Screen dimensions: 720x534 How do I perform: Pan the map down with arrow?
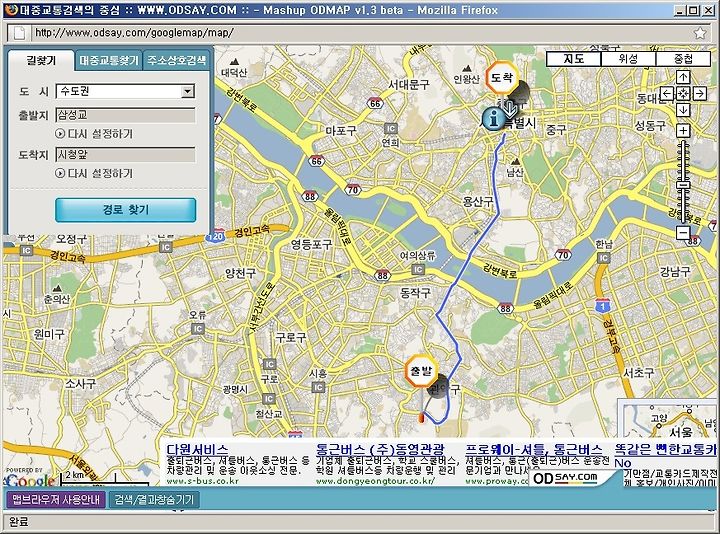point(683,110)
